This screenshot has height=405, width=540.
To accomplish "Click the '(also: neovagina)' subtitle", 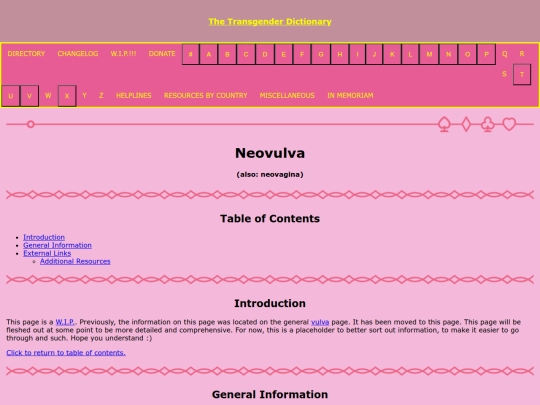I will pos(270,174).
